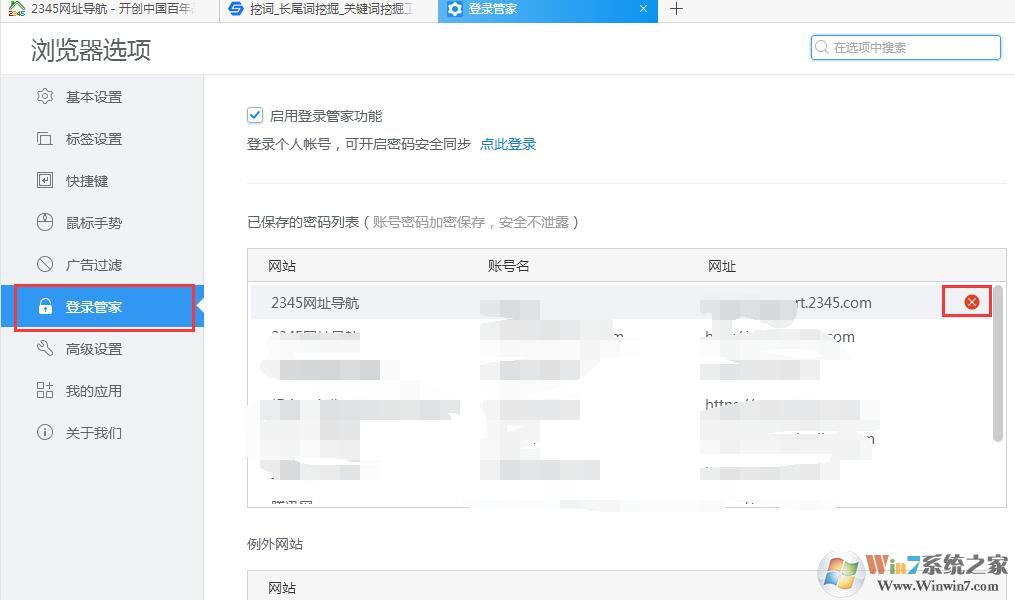1015x600 pixels.
Task: Click the 挖词 tab favicon
Action: pos(236,9)
